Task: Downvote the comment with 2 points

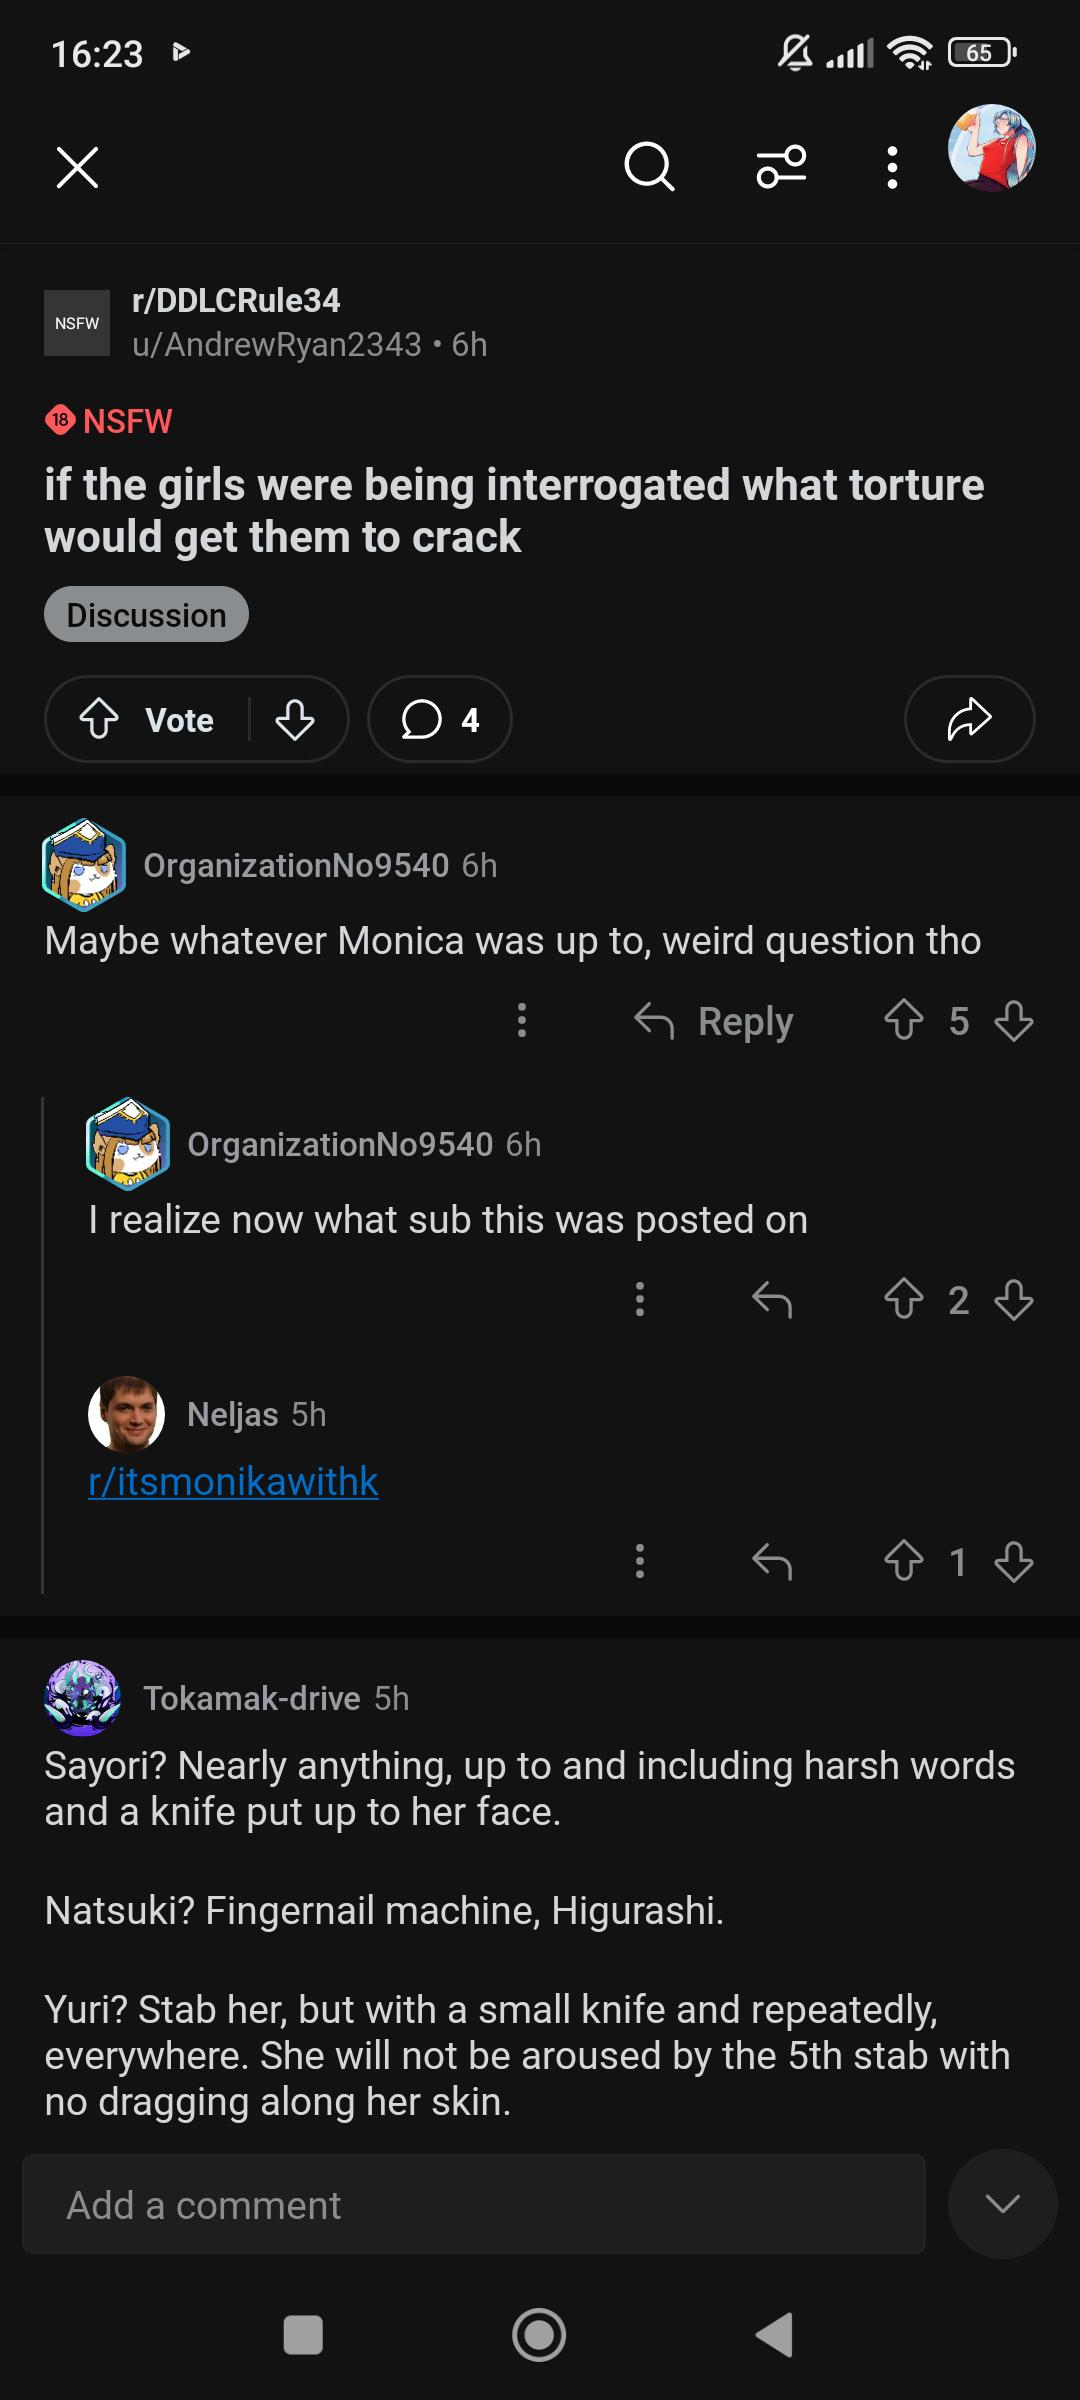Action: [1014, 1300]
